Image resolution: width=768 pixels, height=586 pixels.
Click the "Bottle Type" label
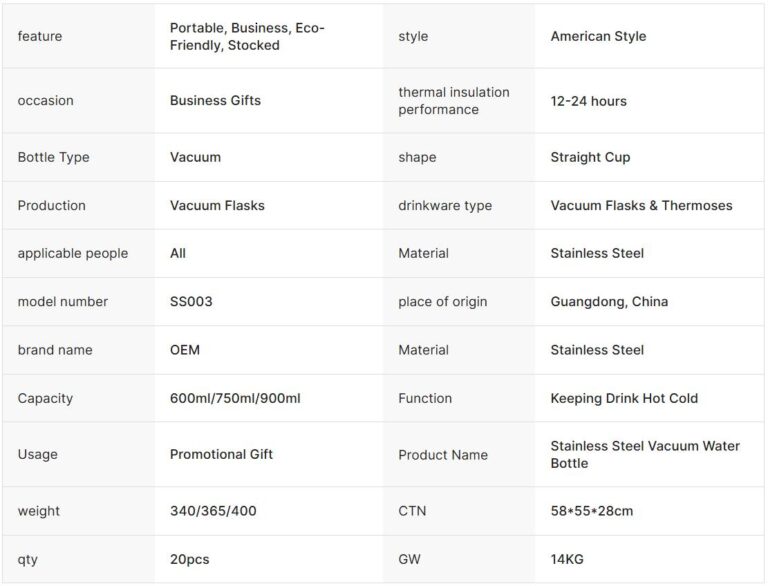[53, 157]
